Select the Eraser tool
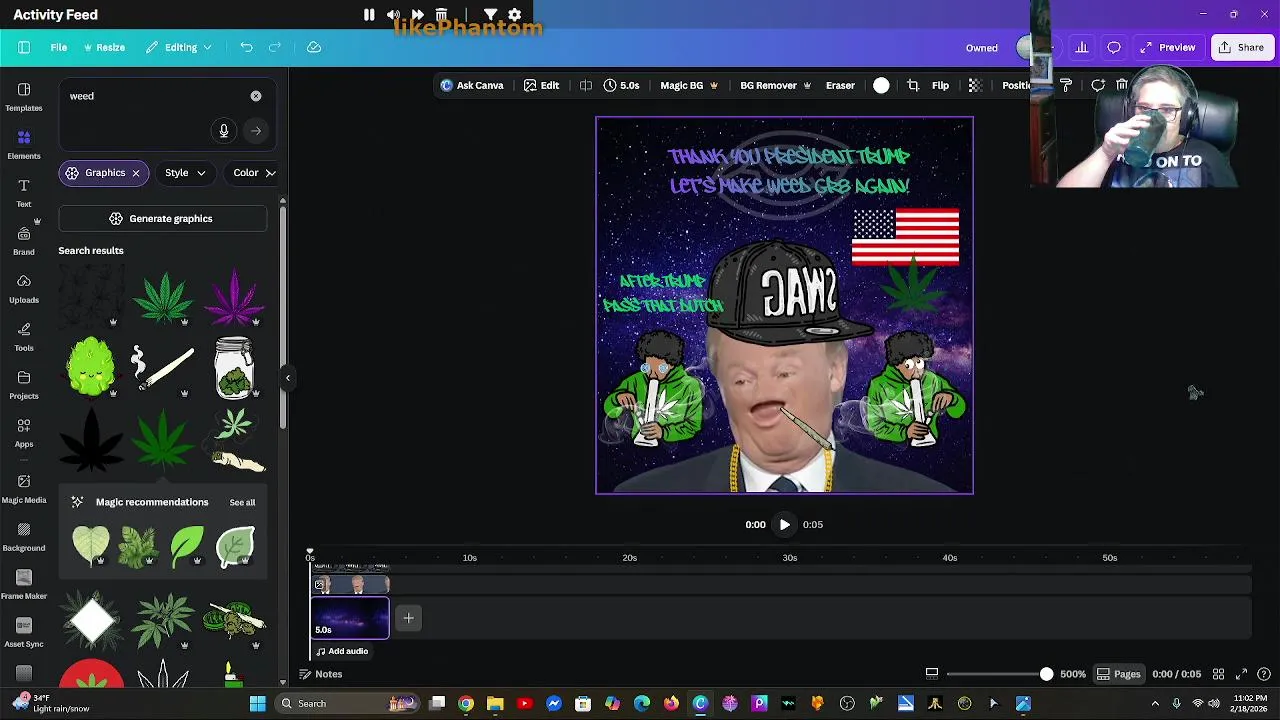The image size is (1280, 720). point(840,86)
